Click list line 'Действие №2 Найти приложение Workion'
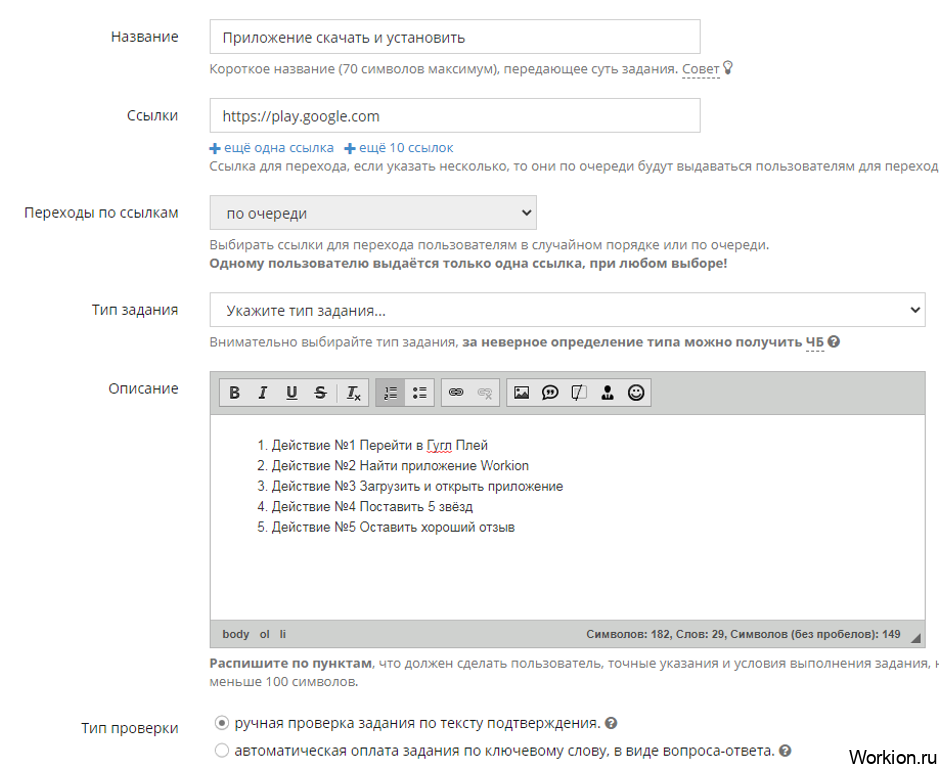Image resolution: width=946 pixels, height=772 pixels. pyautogui.click(x=400, y=466)
